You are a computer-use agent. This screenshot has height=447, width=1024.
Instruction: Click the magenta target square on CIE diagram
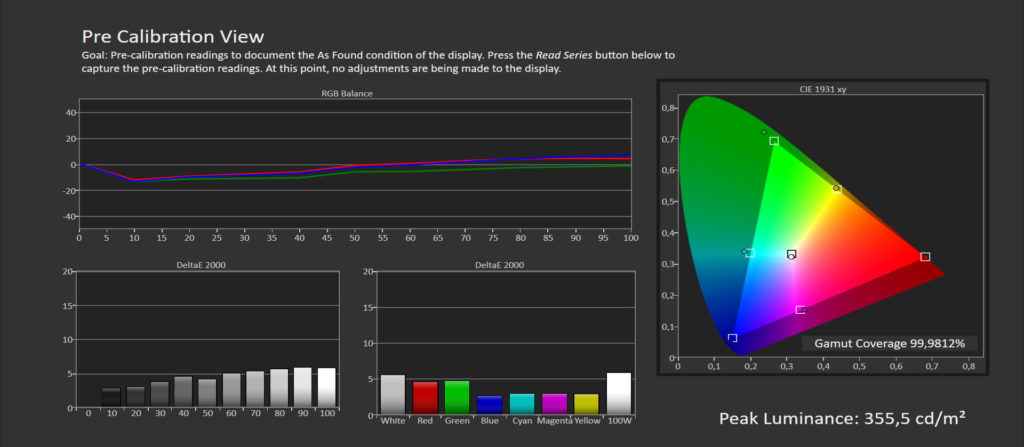click(x=800, y=310)
